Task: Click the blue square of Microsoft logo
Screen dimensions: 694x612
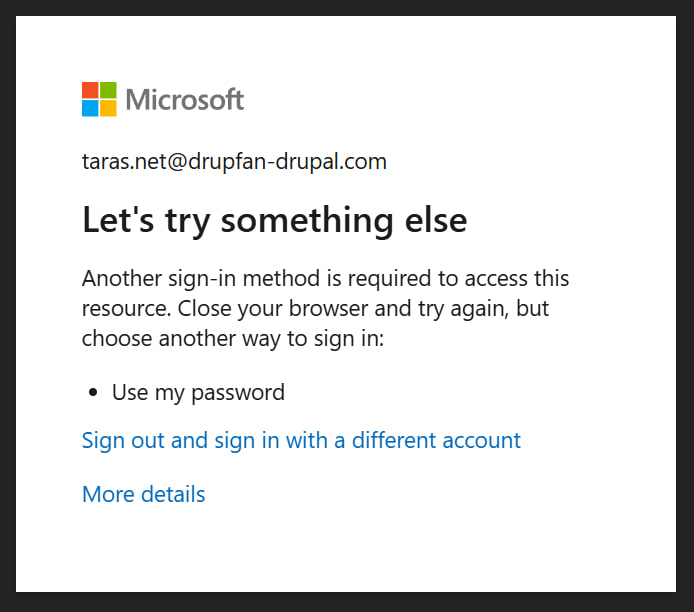Action: click(90, 108)
